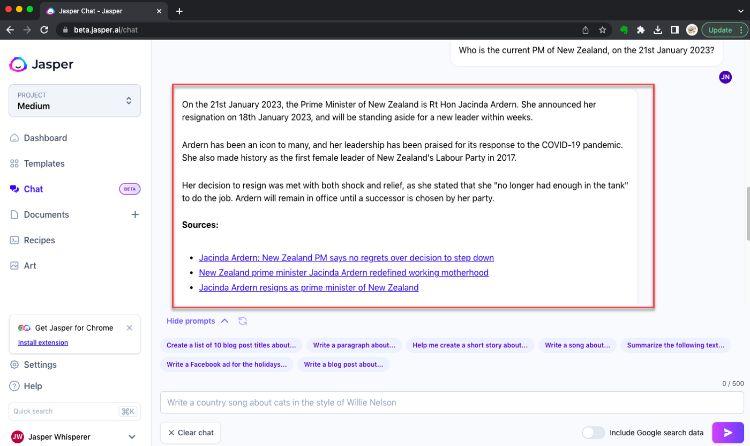The image size is (750, 446).
Task: Bookmark this page with star icon
Action: [x=602, y=30]
